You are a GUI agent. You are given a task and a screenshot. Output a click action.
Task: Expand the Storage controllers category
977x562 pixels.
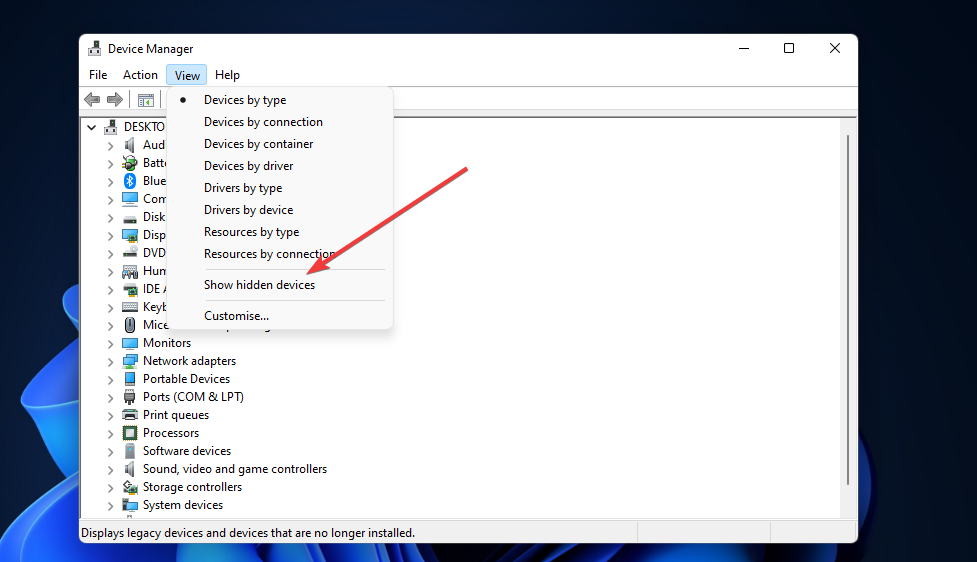click(x=110, y=488)
